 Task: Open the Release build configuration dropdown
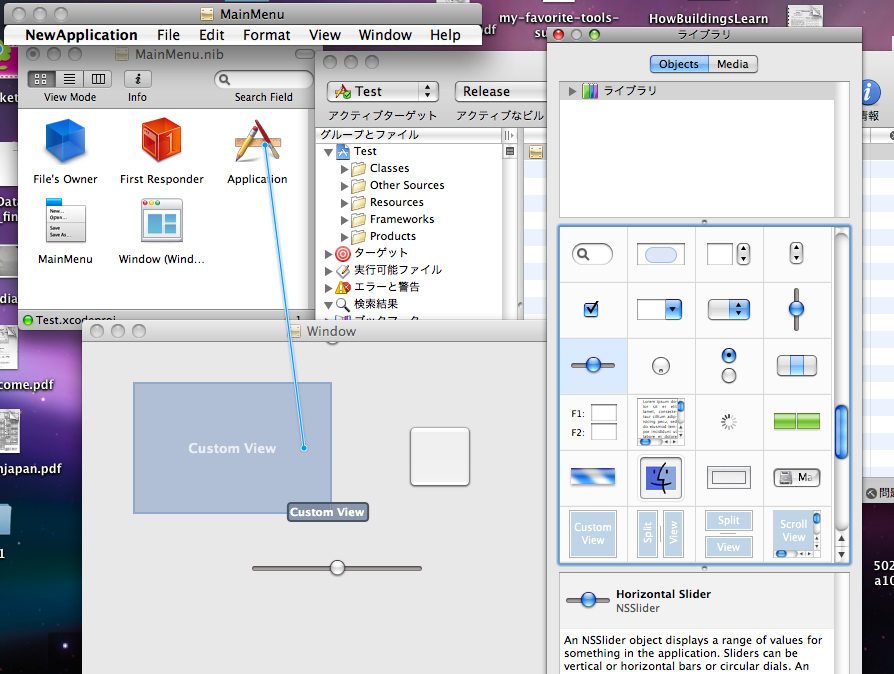coord(501,91)
